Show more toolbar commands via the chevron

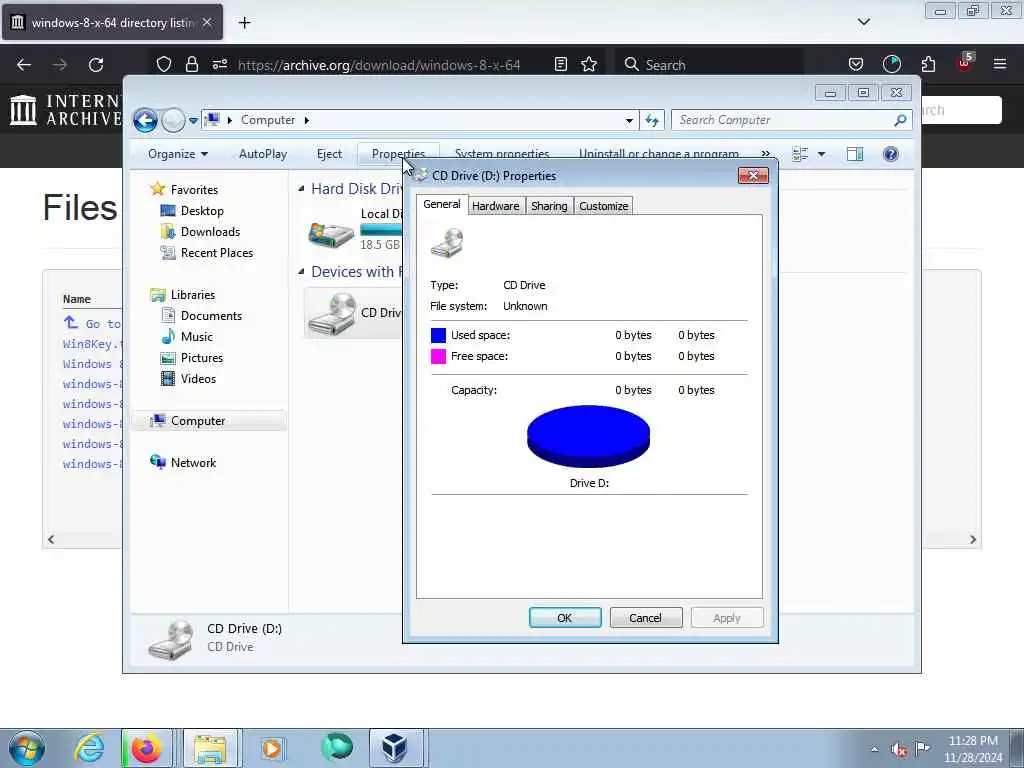[x=765, y=153]
